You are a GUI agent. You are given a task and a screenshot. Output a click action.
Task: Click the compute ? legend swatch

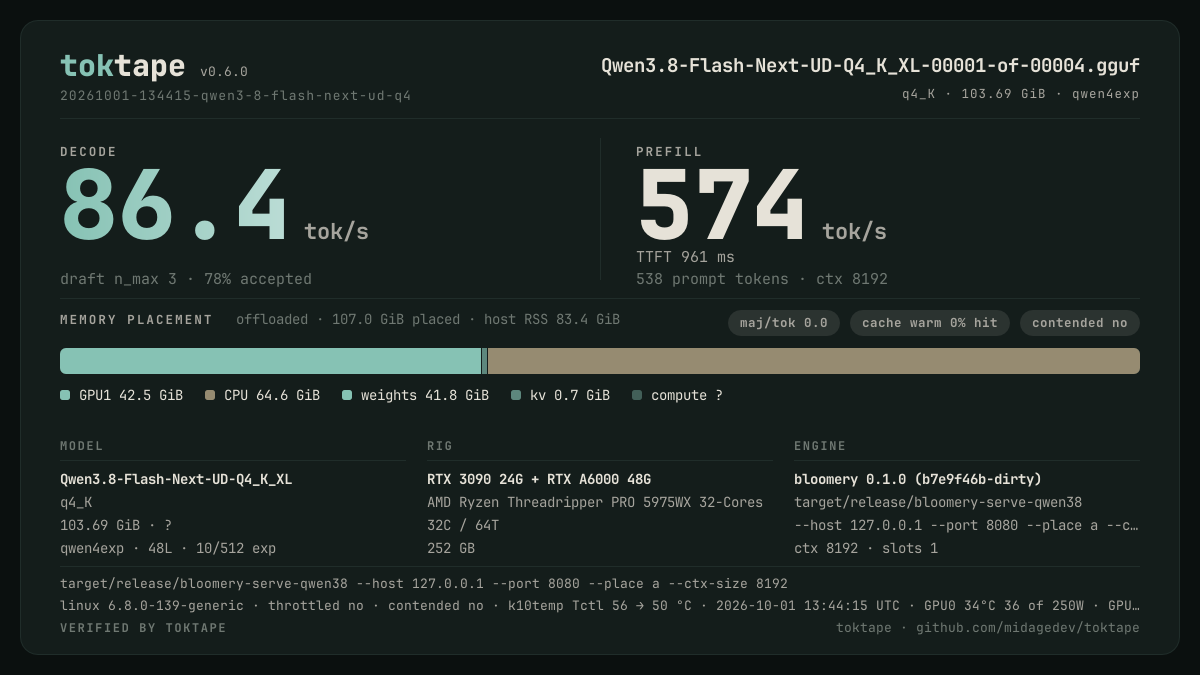(637, 395)
